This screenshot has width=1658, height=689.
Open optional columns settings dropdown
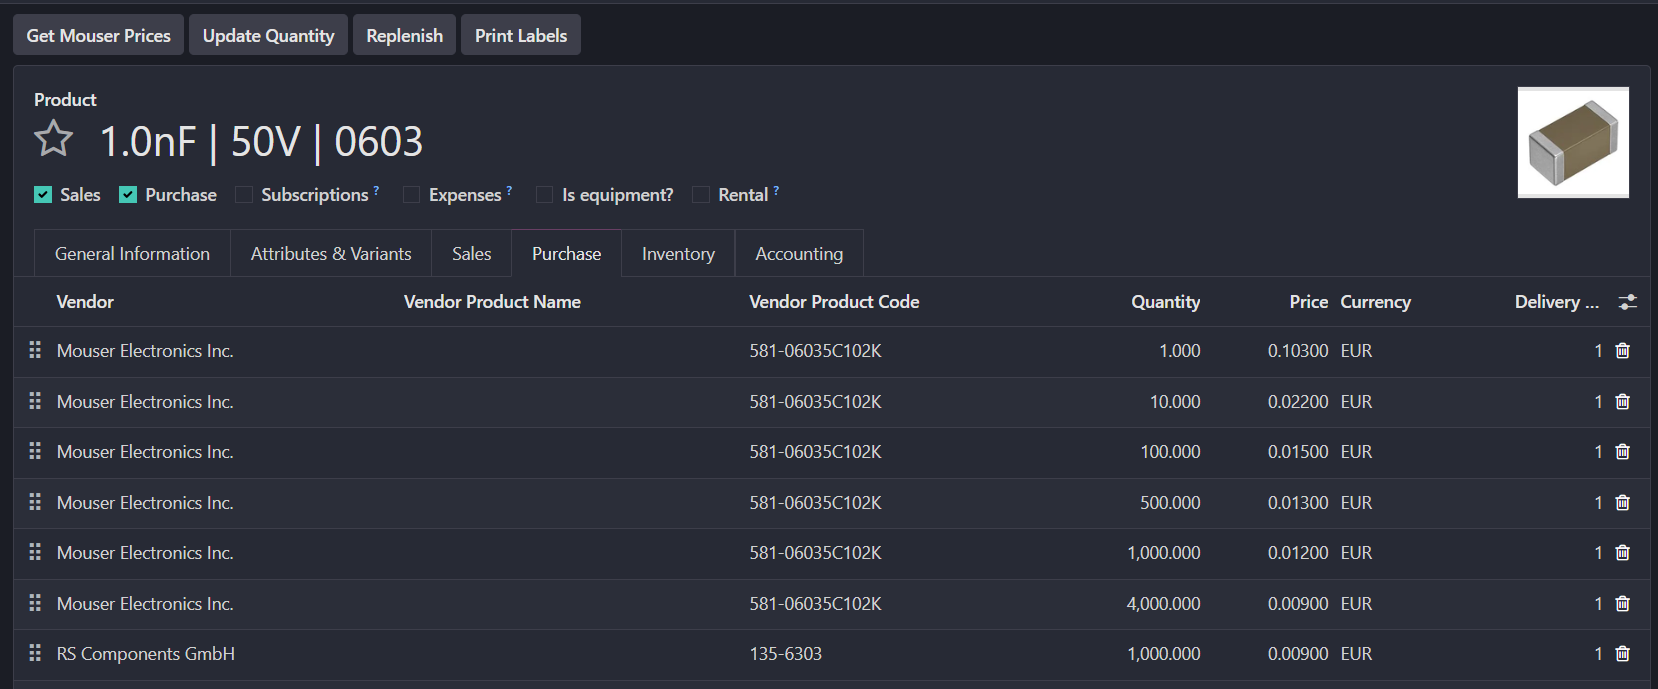click(1628, 302)
